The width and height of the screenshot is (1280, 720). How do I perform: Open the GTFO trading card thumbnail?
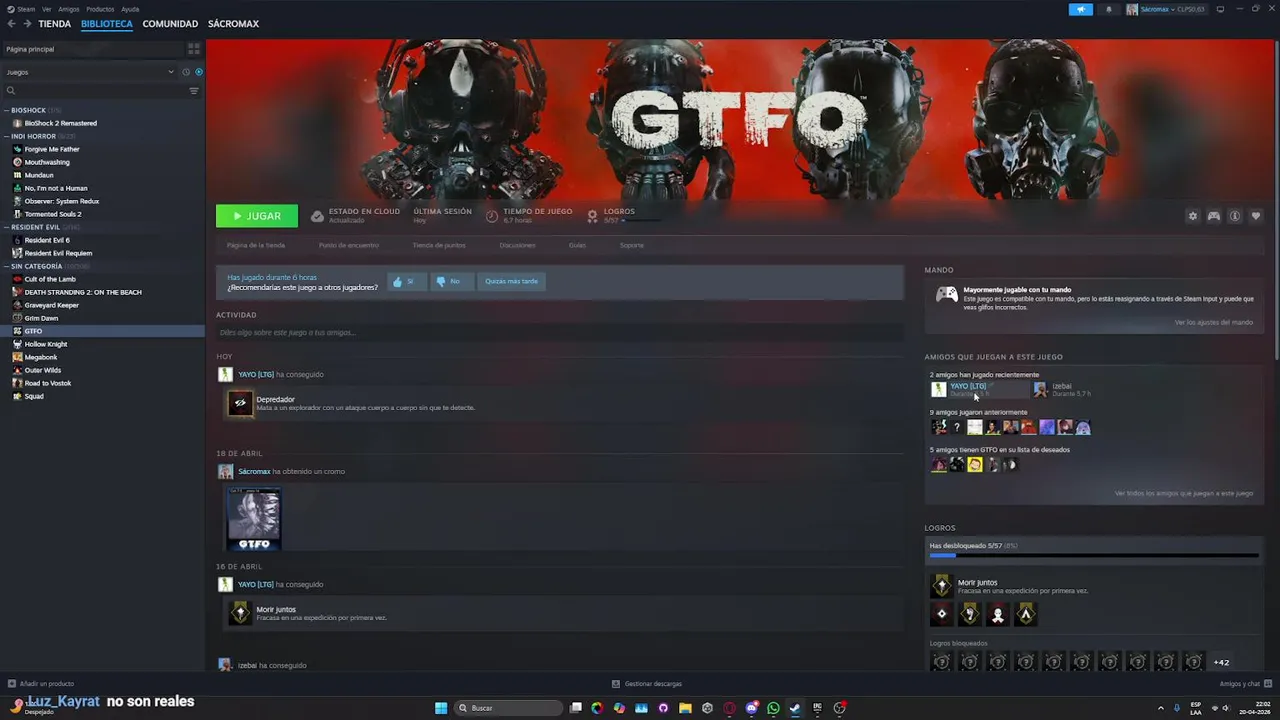[x=254, y=519]
